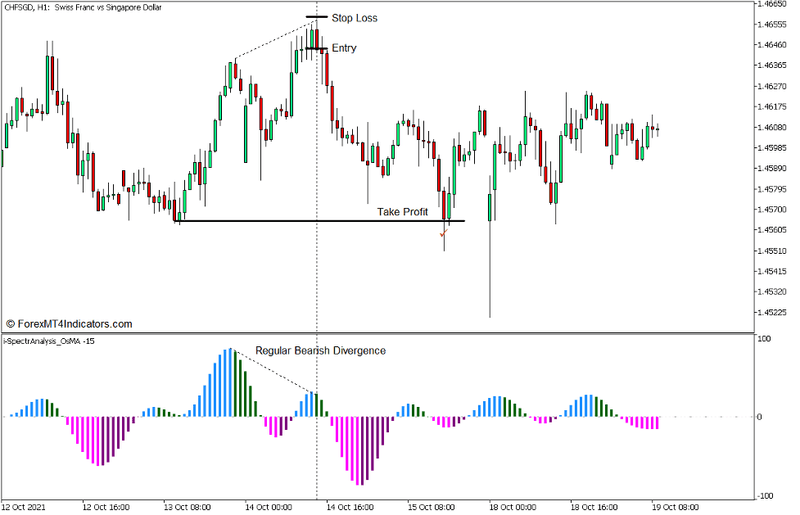
Task: Click the 1.45890 price level
Action: 772,168
